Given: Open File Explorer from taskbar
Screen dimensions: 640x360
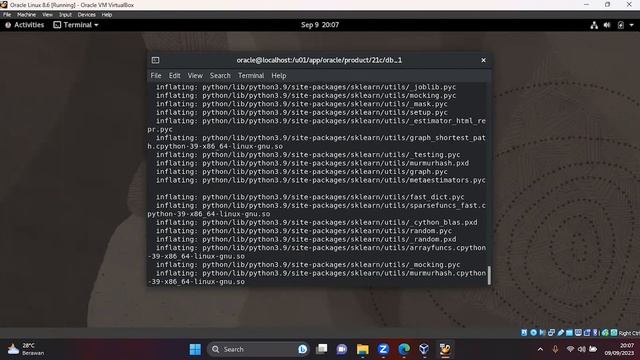Looking at the screenshot, I should (x=362, y=349).
